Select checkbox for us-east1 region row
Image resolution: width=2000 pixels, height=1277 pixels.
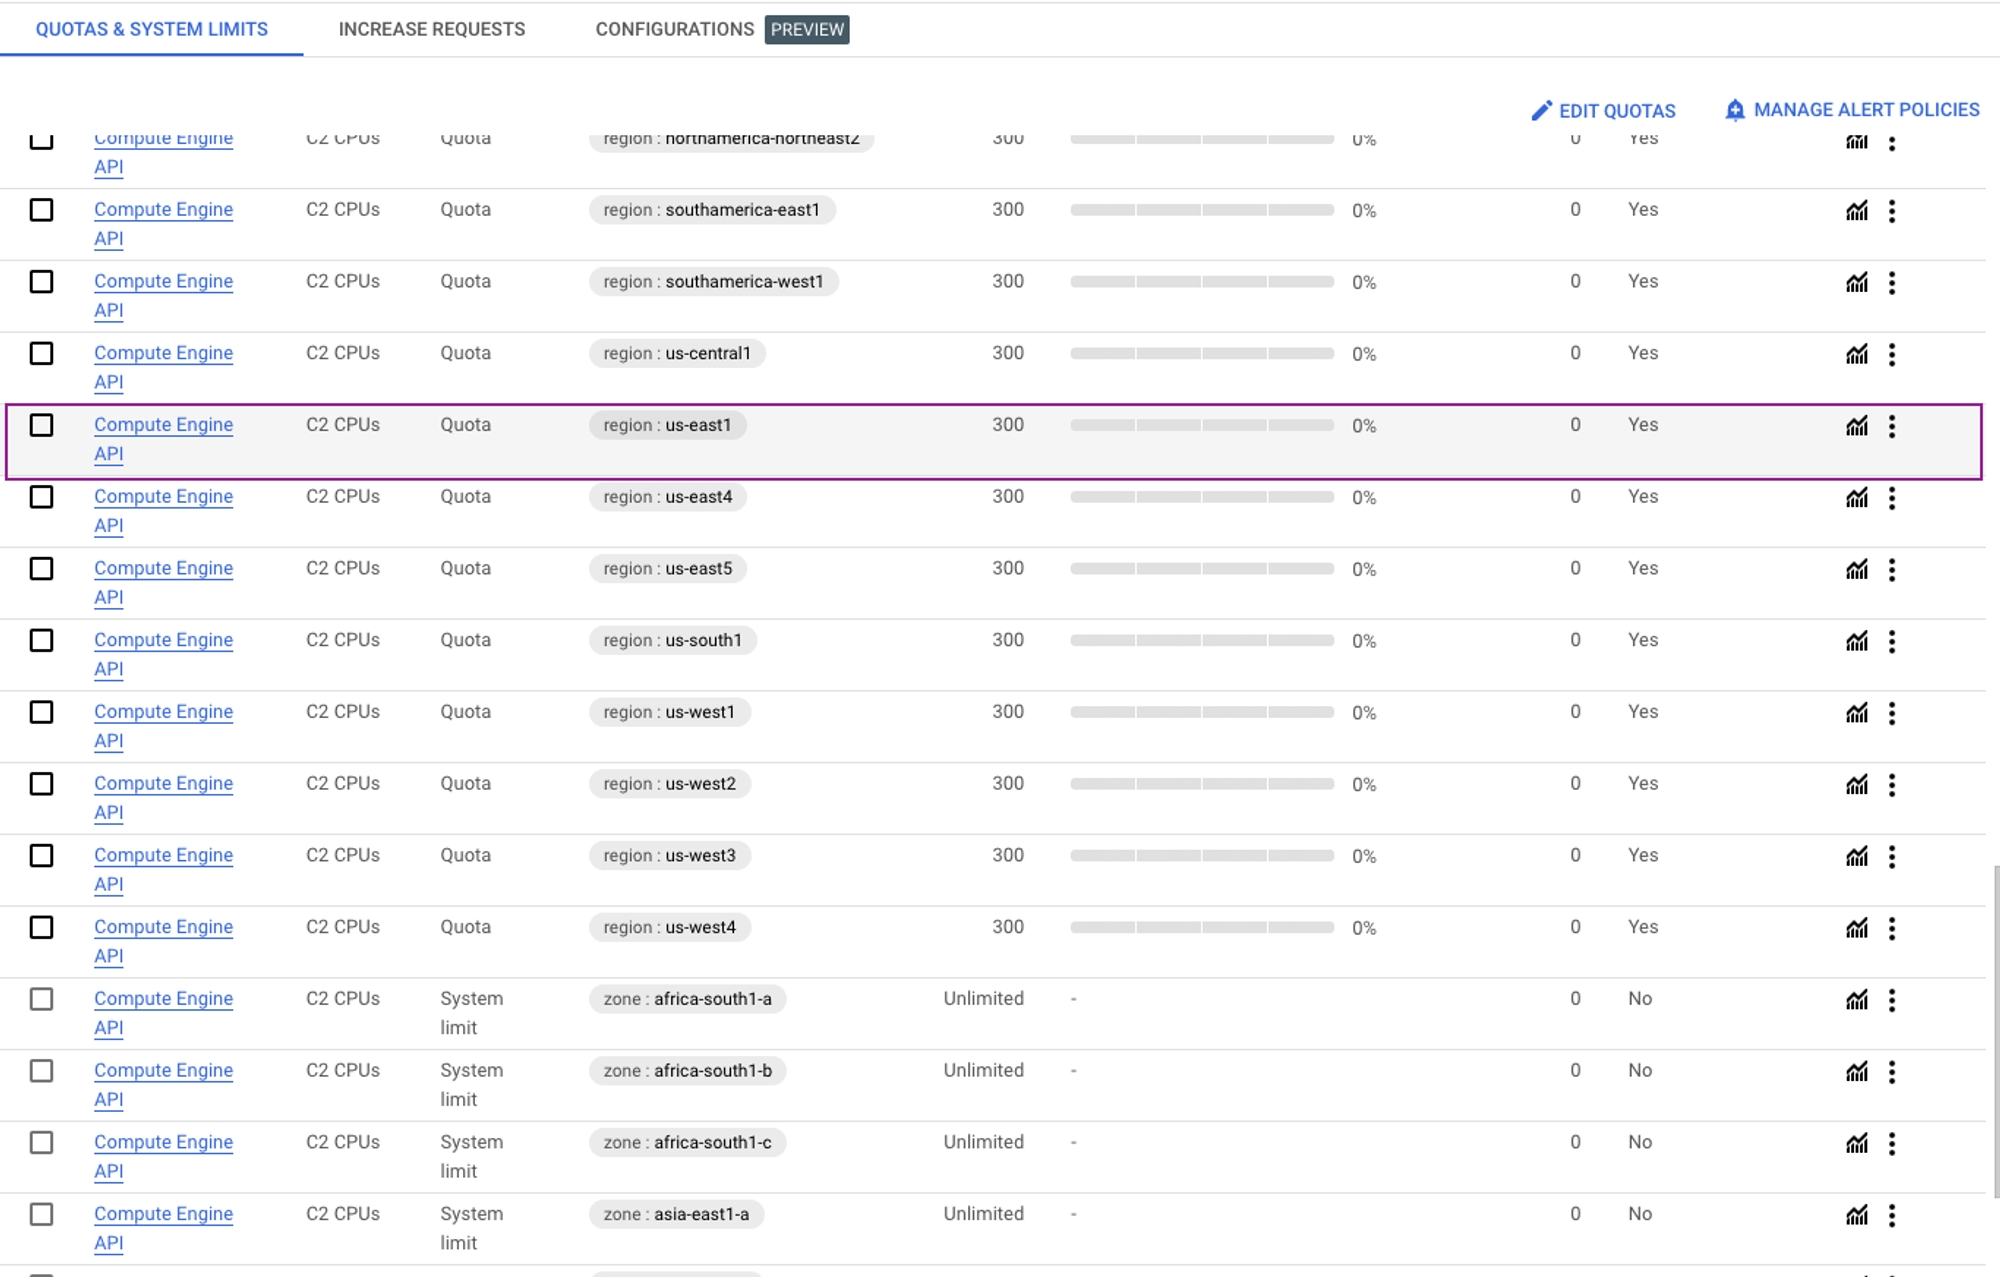tap(41, 425)
